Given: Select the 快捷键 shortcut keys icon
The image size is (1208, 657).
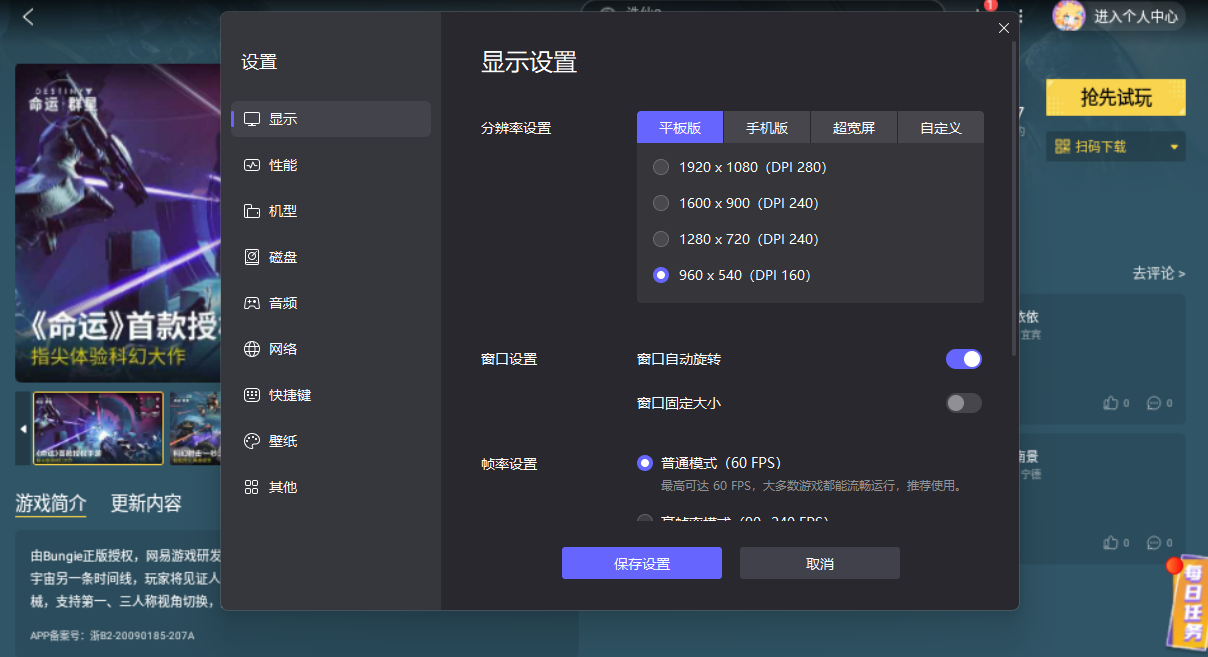Looking at the screenshot, I should [x=252, y=395].
